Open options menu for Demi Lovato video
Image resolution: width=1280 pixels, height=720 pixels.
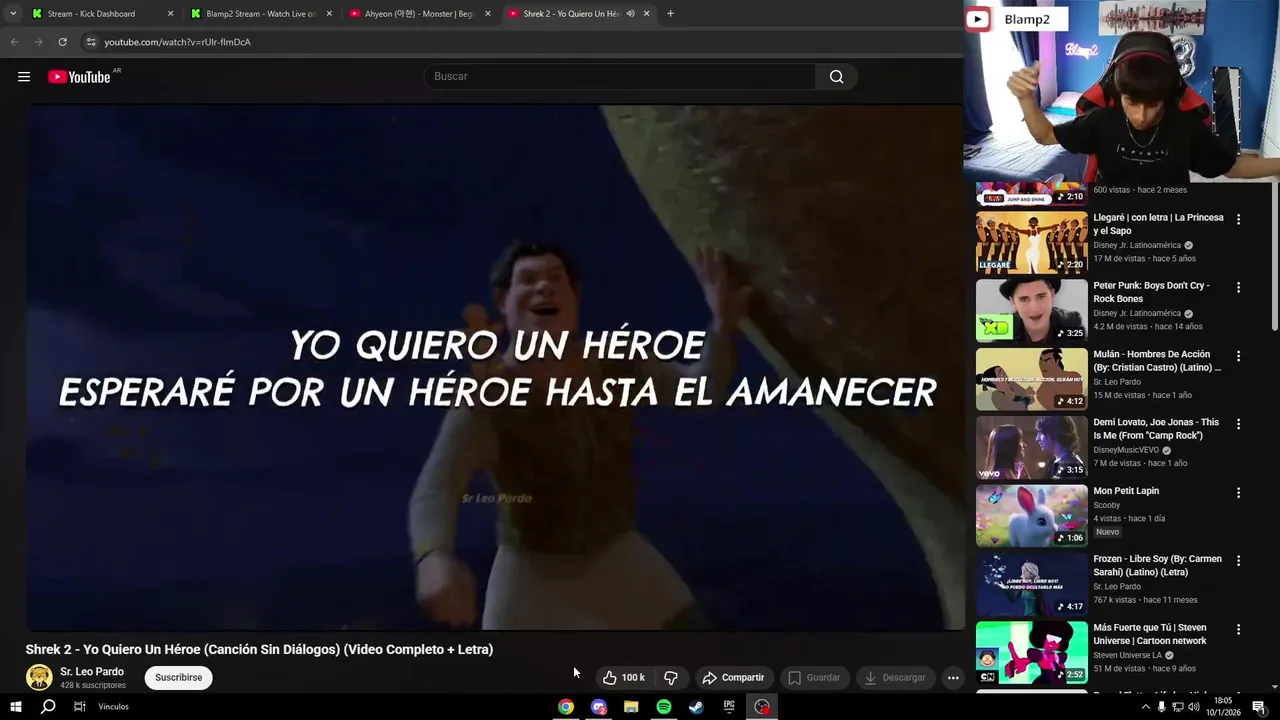[x=1238, y=424]
